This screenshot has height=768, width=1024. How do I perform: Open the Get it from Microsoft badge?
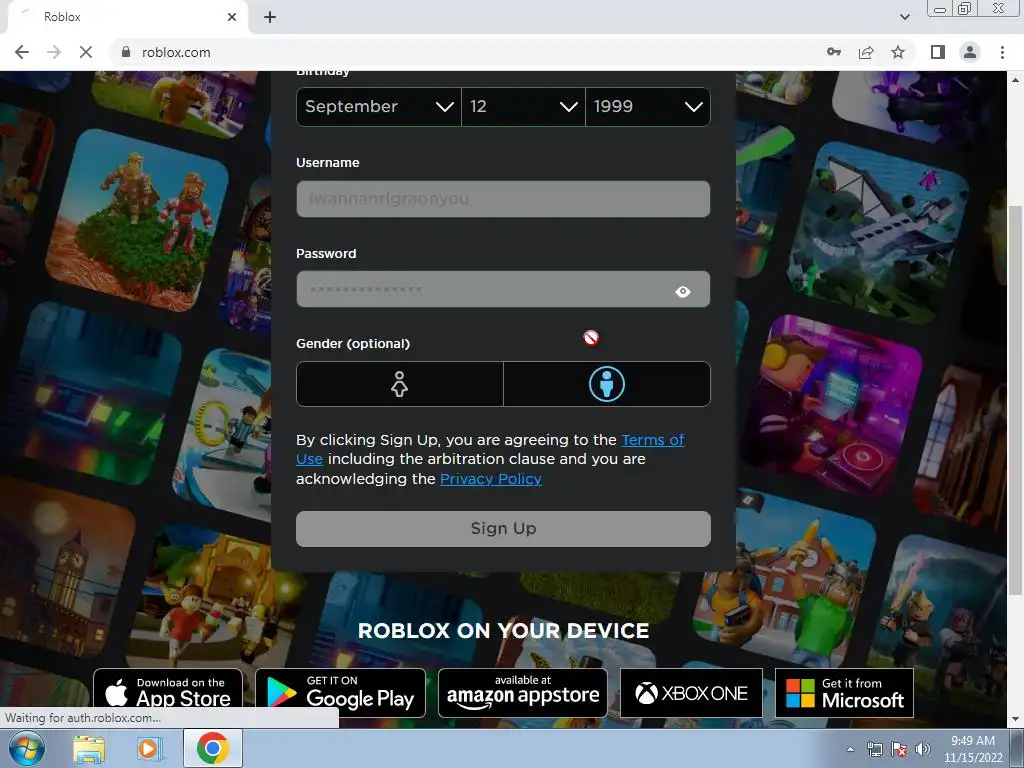tap(844, 692)
